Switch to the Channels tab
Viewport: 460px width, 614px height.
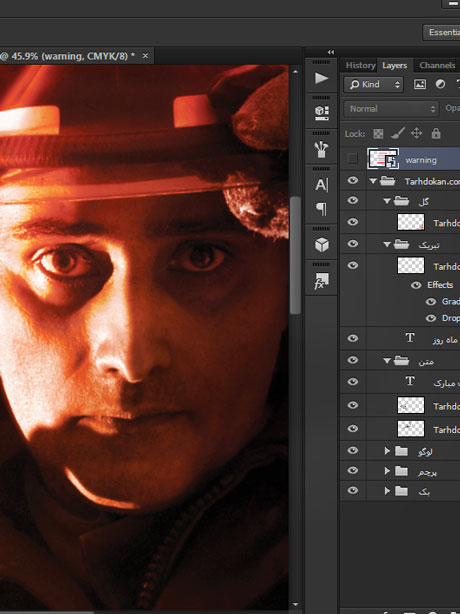[437, 65]
